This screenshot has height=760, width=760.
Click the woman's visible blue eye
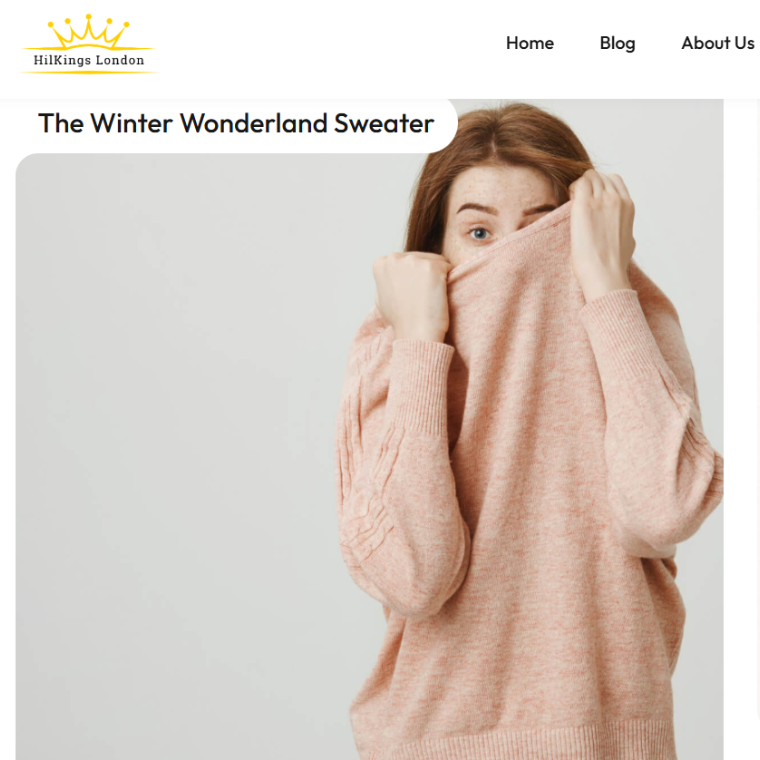pyautogui.click(x=480, y=234)
